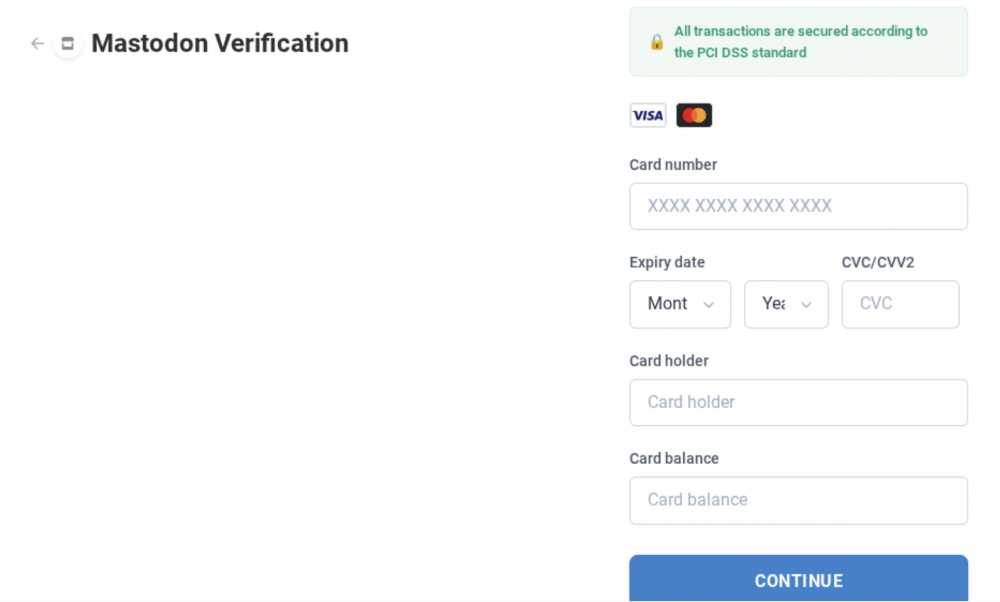Click the Card holder label
The height and width of the screenshot is (602, 1000).
coord(668,361)
